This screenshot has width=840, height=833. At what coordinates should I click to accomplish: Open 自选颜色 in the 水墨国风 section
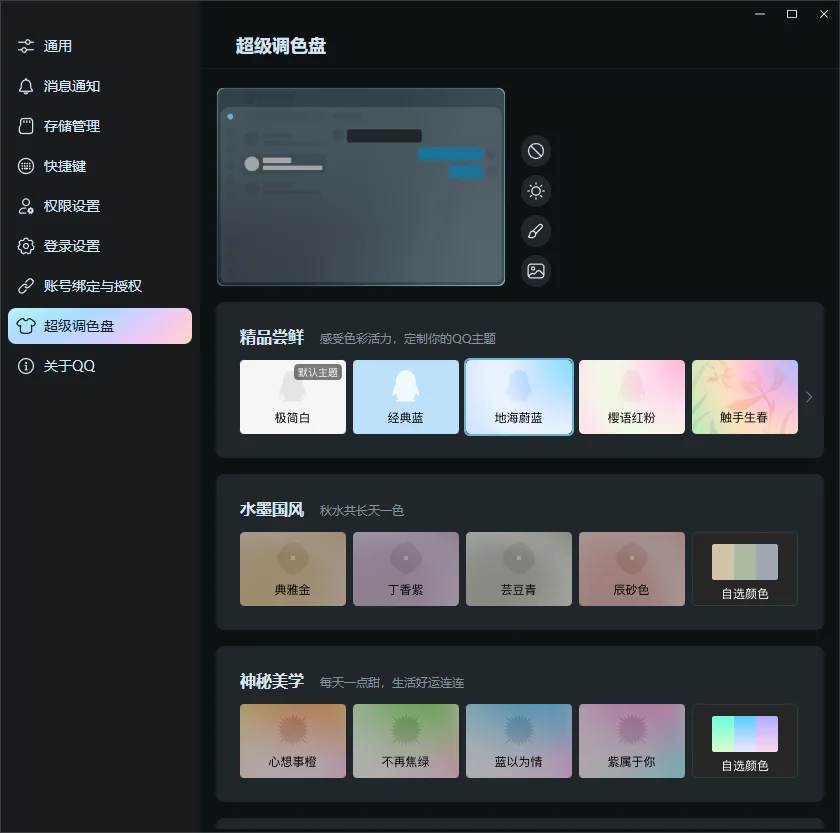745,569
